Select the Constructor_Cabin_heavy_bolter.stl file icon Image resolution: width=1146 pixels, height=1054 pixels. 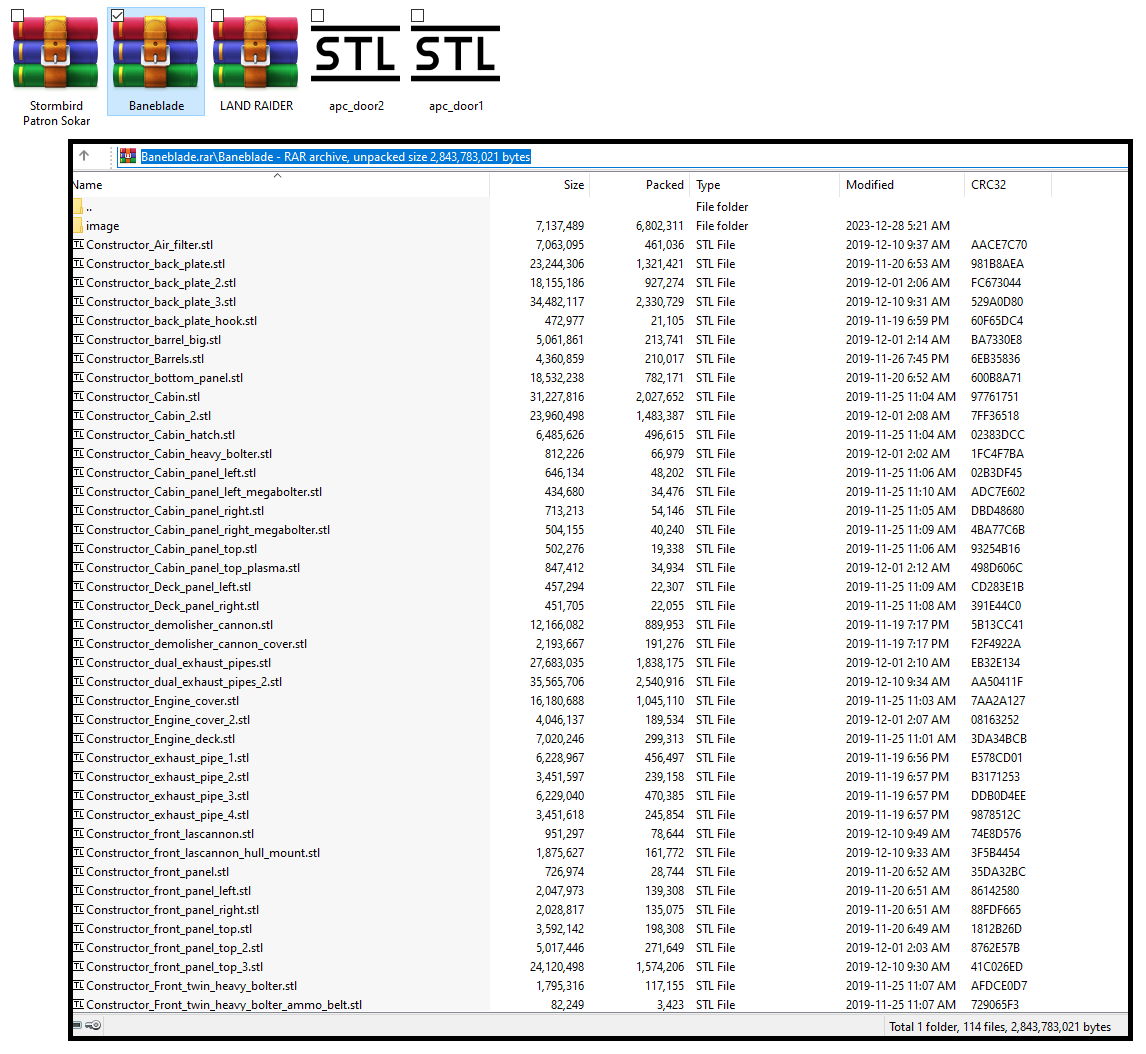point(78,453)
